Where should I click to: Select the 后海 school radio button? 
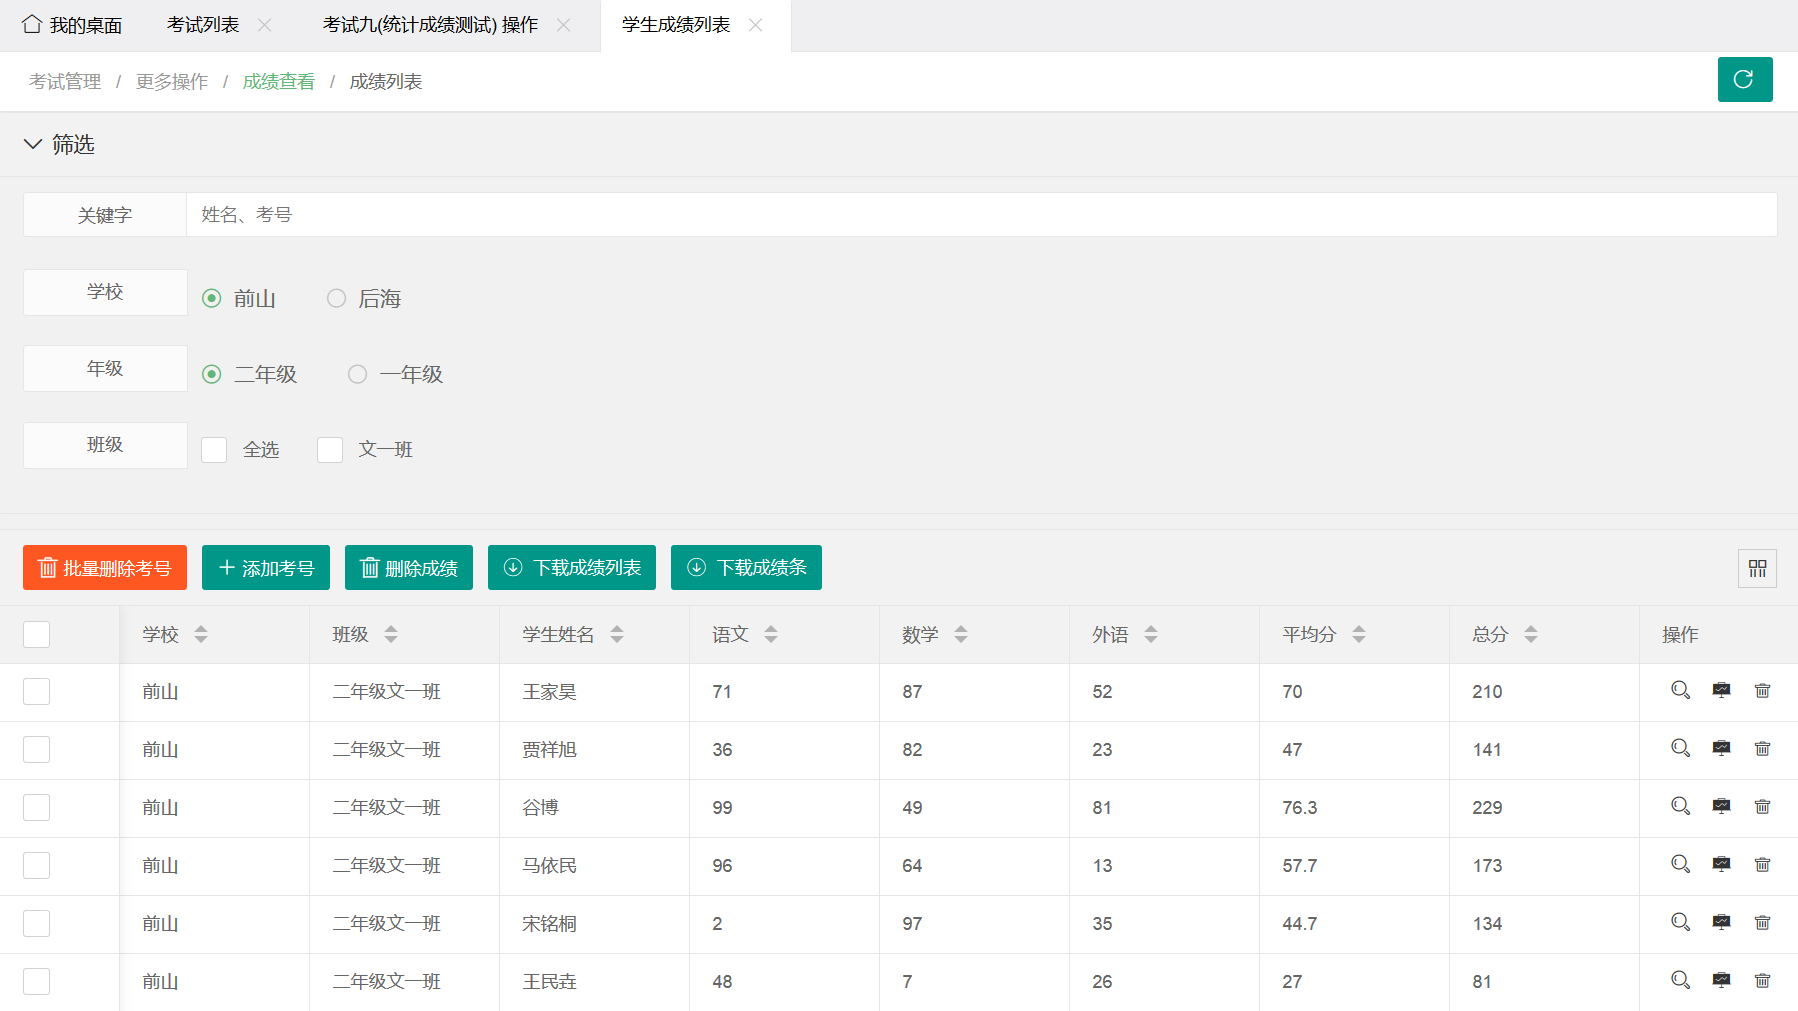click(337, 299)
